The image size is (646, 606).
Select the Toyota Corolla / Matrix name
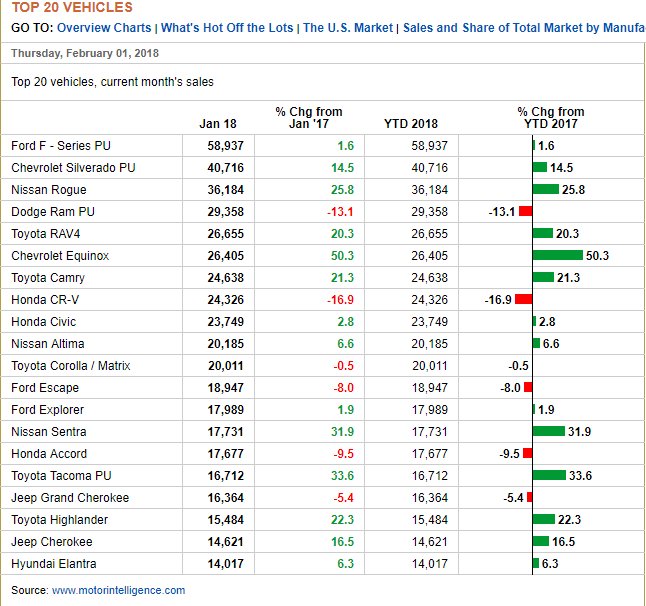click(x=70, y=366)
